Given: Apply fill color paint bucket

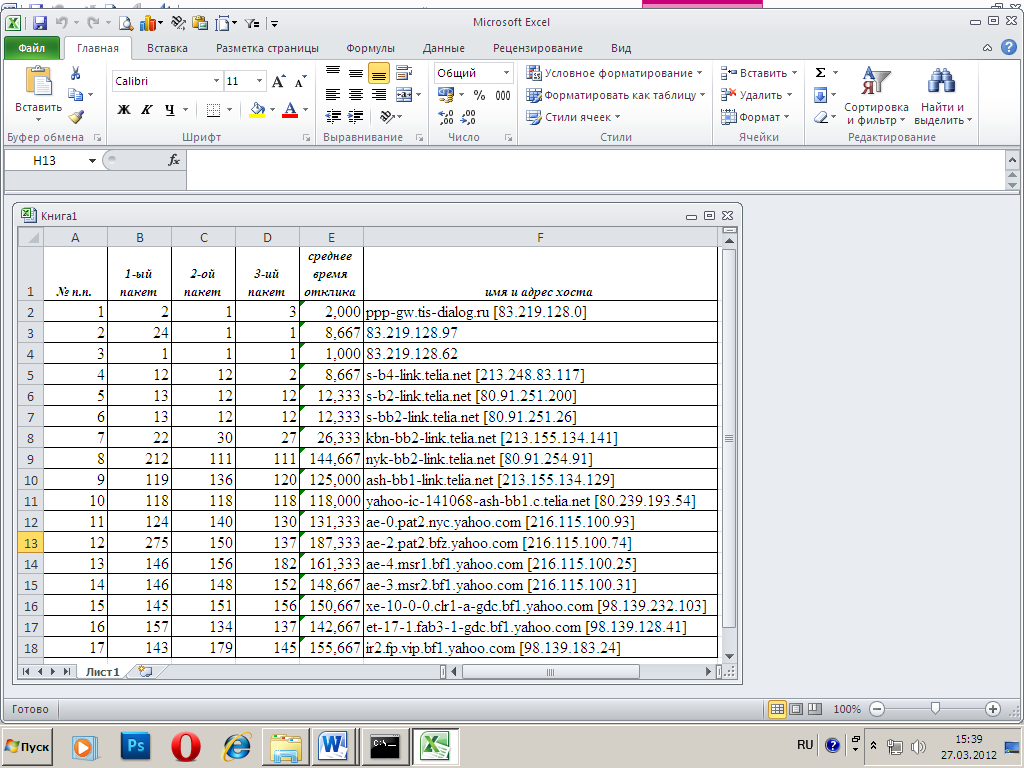Looking at the screenshot, I should [257, 110].
